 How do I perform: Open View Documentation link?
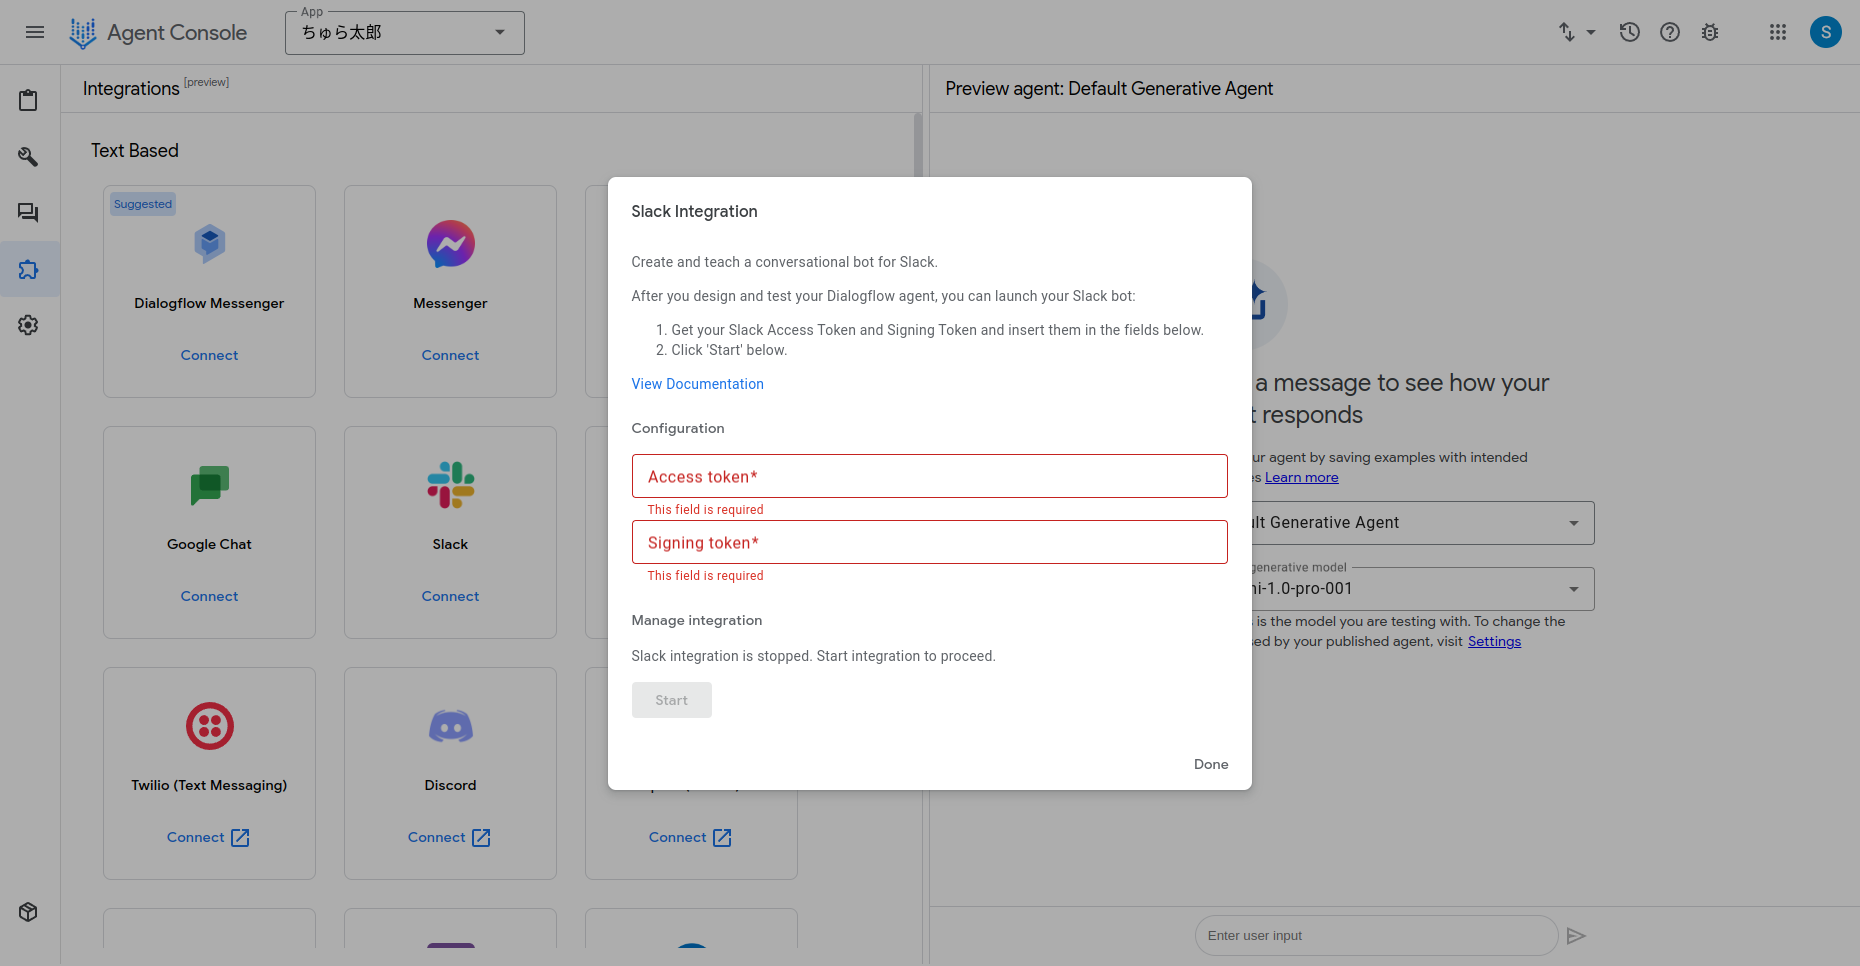point(697,384)
